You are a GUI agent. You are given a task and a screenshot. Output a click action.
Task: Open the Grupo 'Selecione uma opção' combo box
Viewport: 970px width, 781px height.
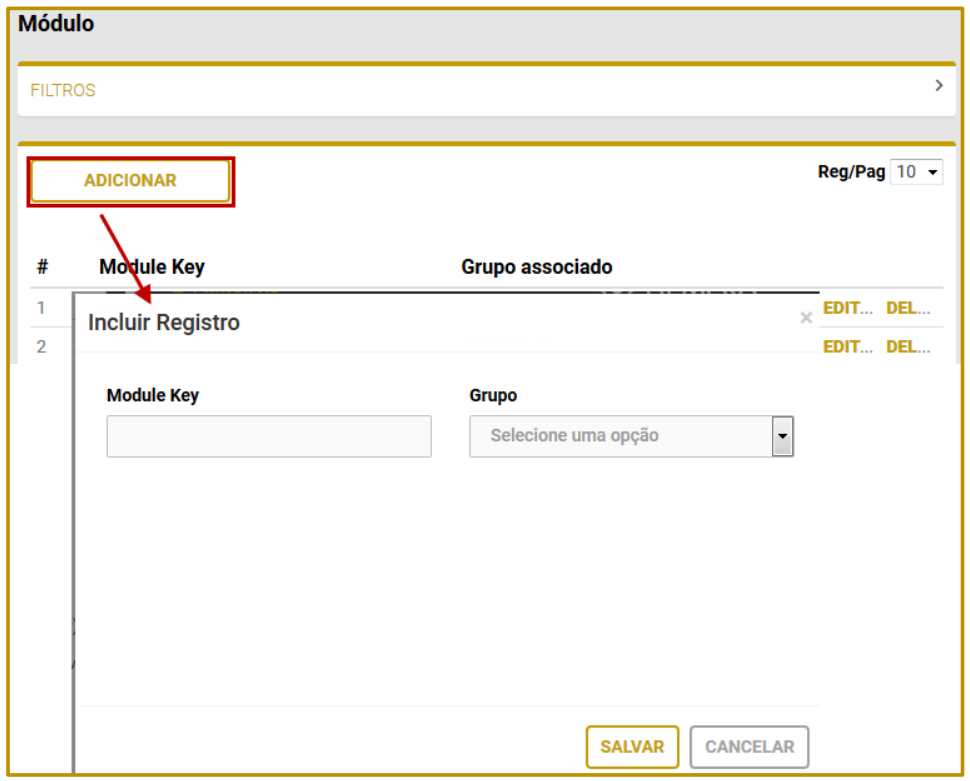(620, 437)
